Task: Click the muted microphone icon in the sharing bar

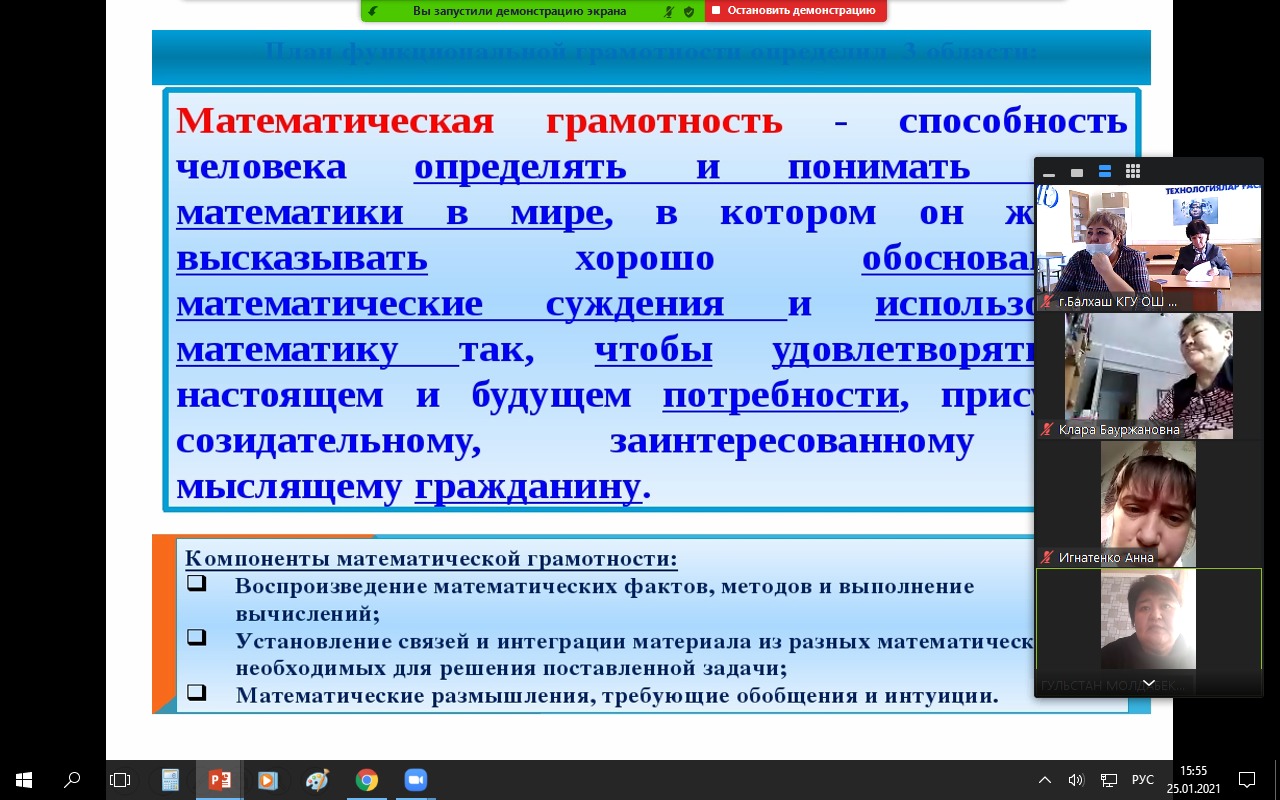Action: coord(669,11)
